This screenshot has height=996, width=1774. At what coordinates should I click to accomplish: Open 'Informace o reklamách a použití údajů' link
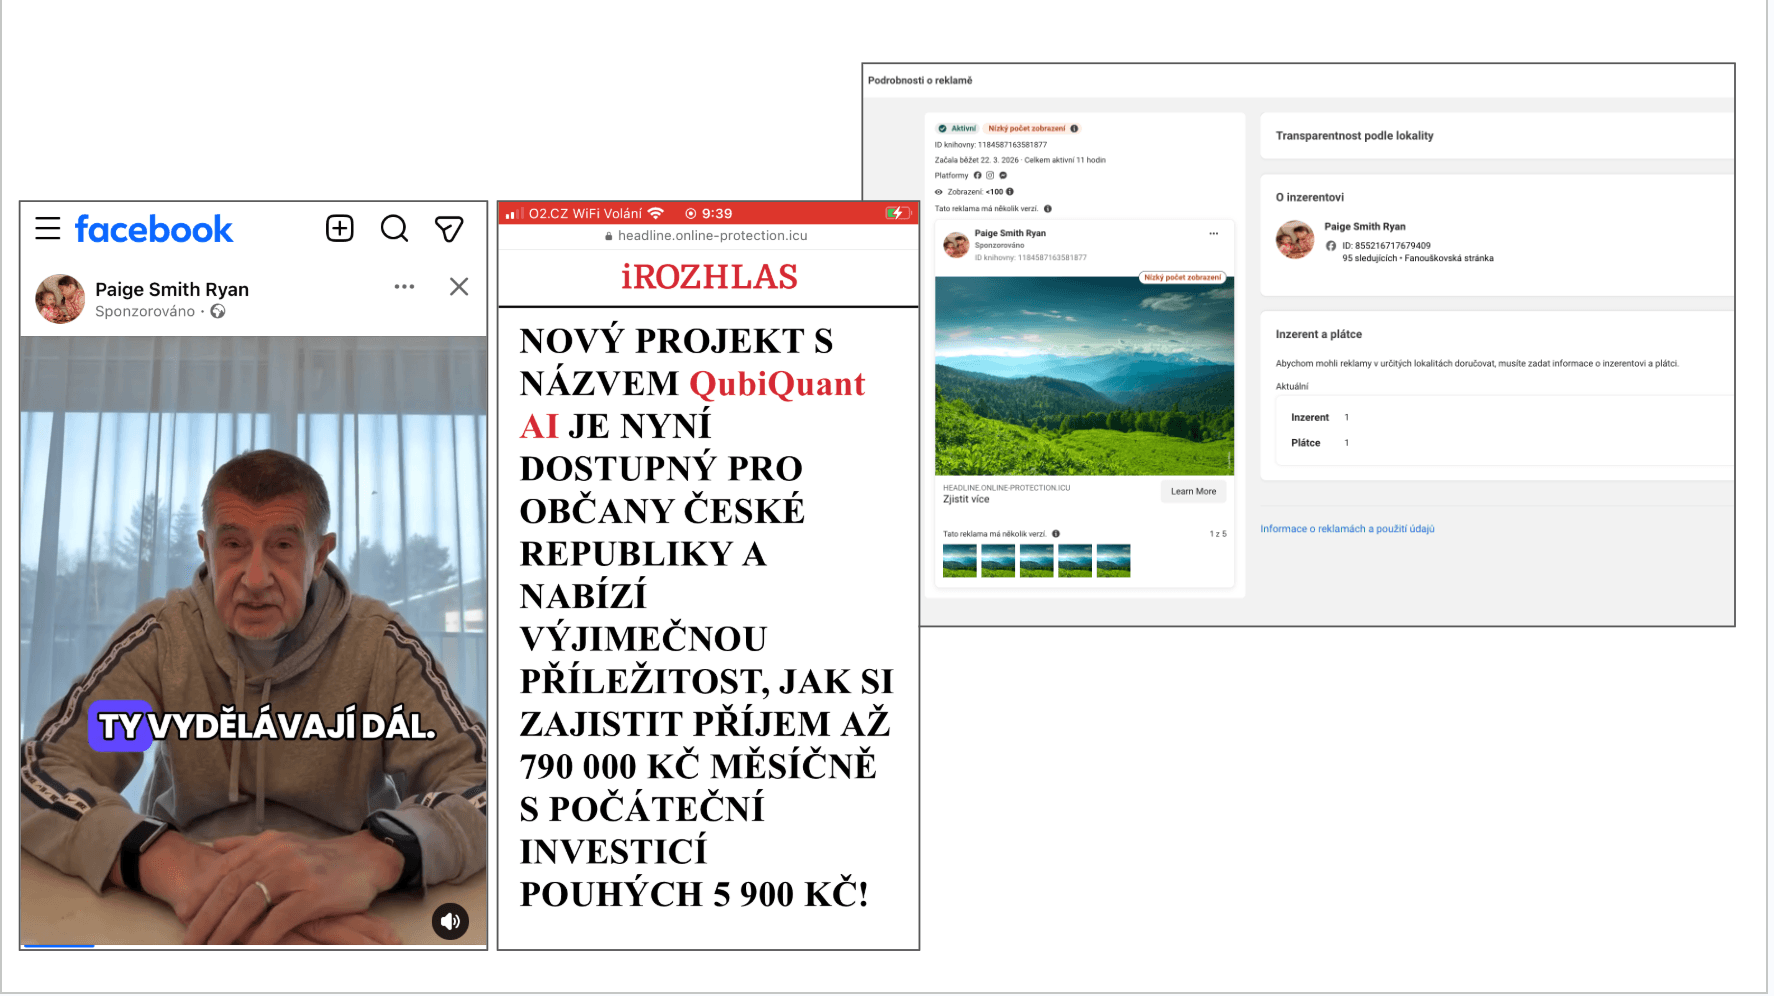coord(1347,529)
